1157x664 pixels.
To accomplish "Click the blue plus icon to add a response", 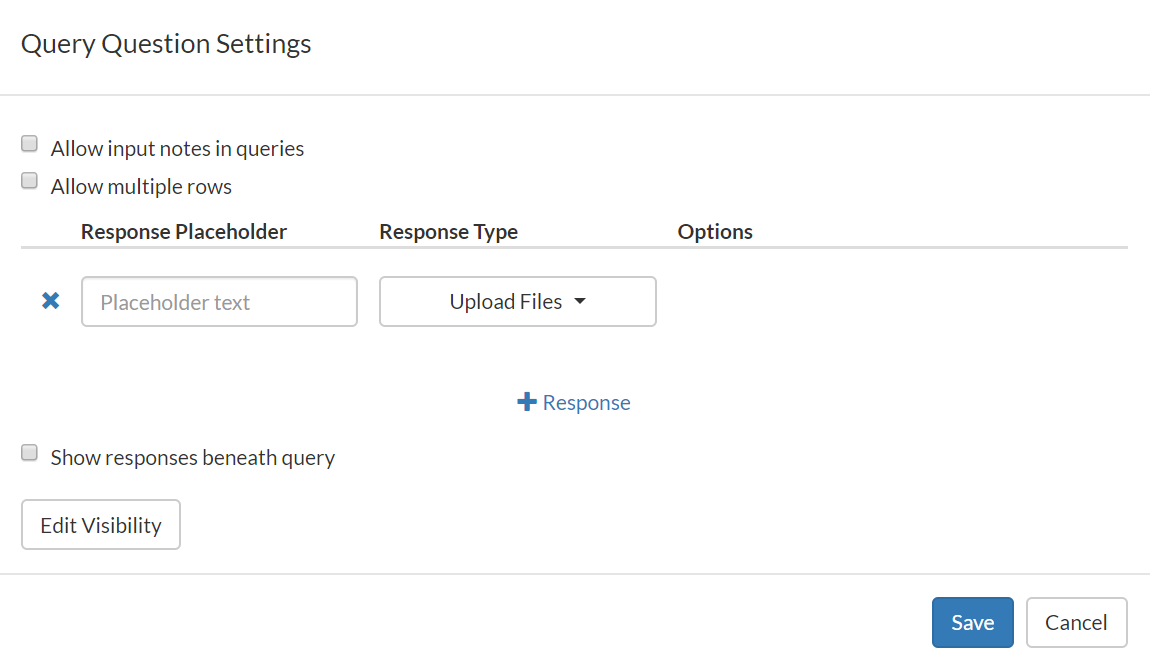I will point(527,401).
